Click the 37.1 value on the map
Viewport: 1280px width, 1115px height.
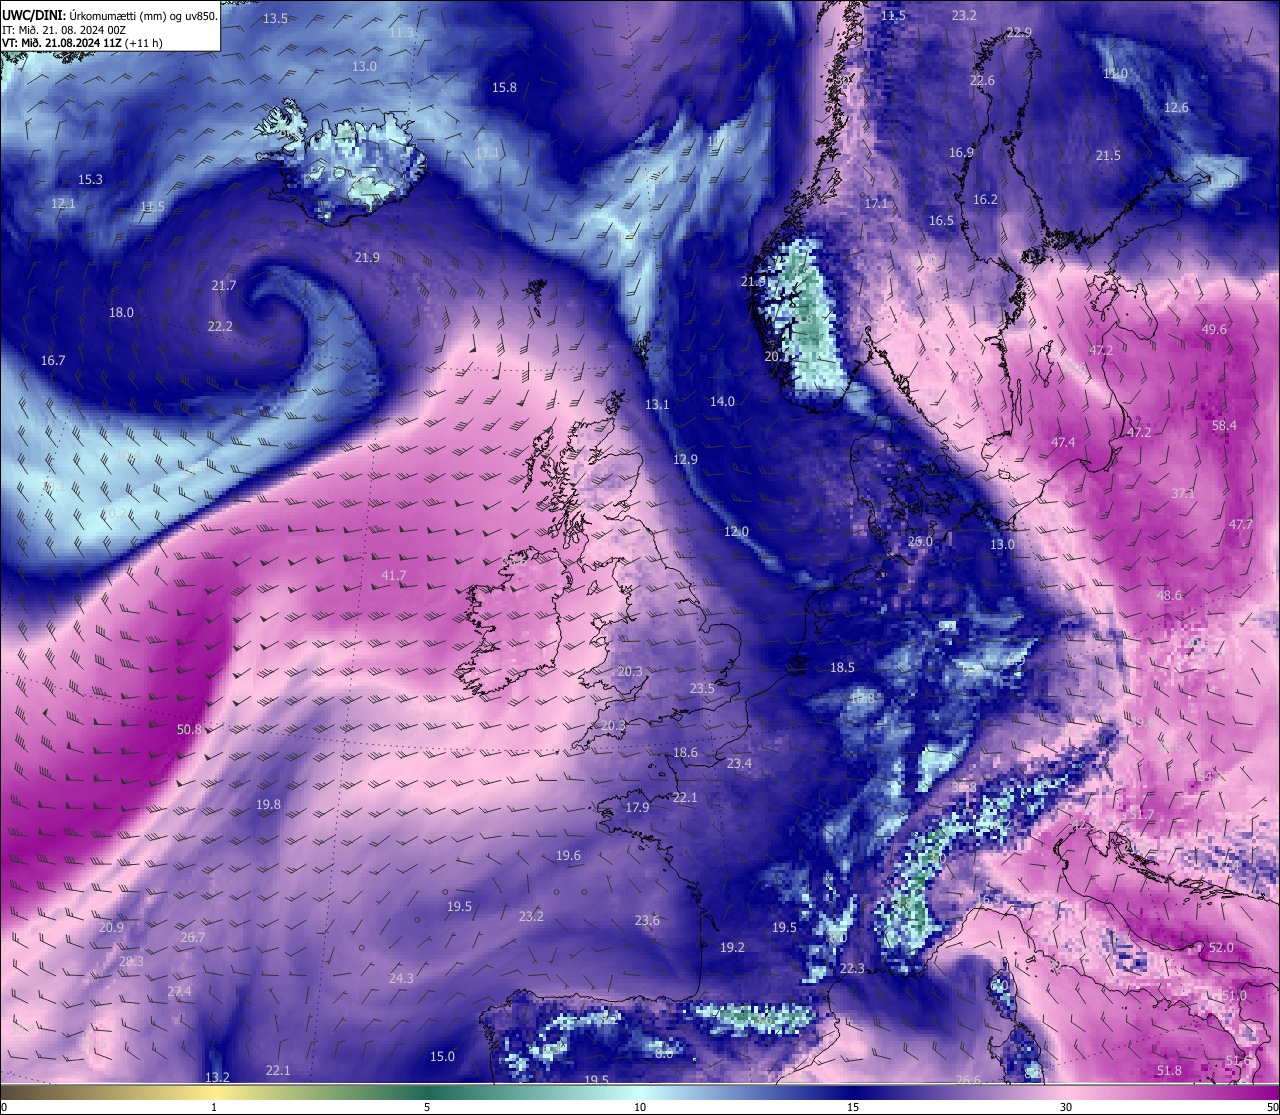pos(1183,494)
